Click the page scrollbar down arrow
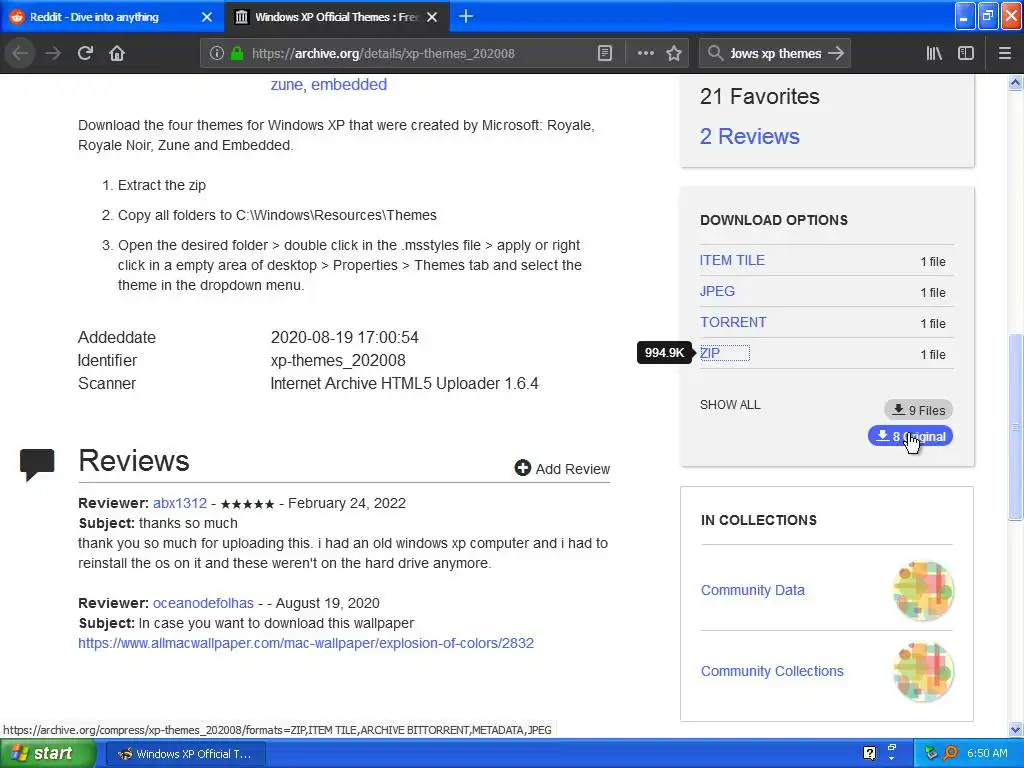The width and height of the screenshot is (1024, 768). tap(1015, 729)
